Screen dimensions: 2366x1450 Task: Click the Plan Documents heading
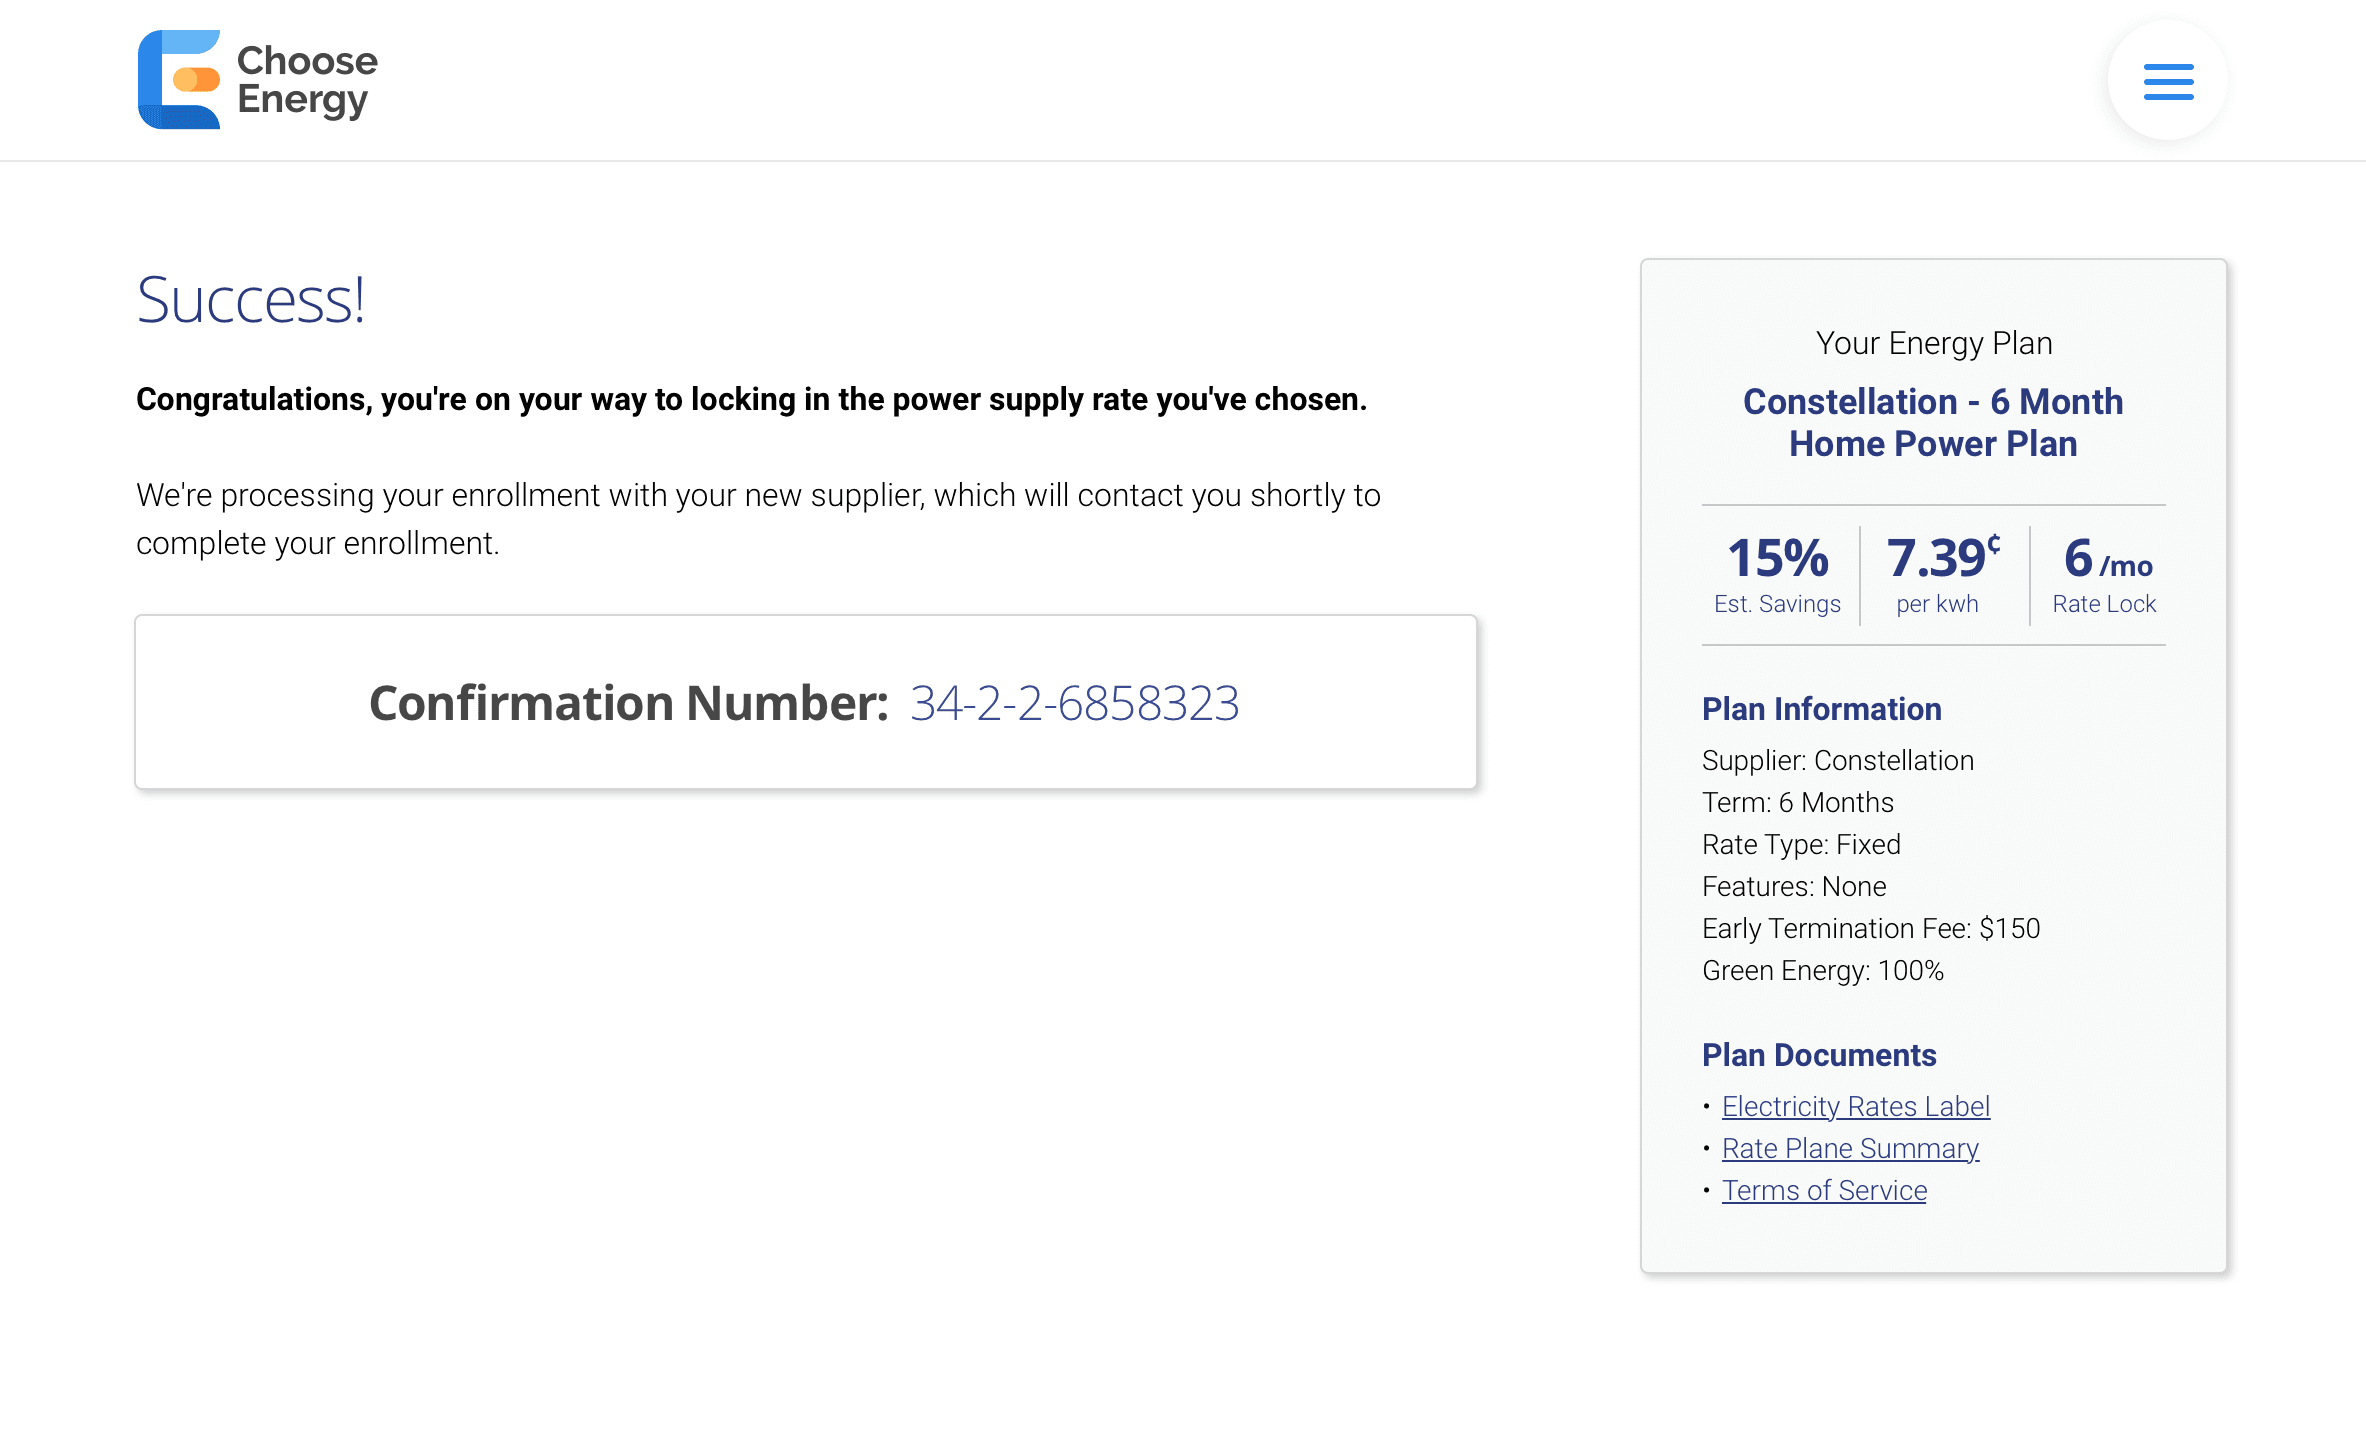tap(1819, 1055)
